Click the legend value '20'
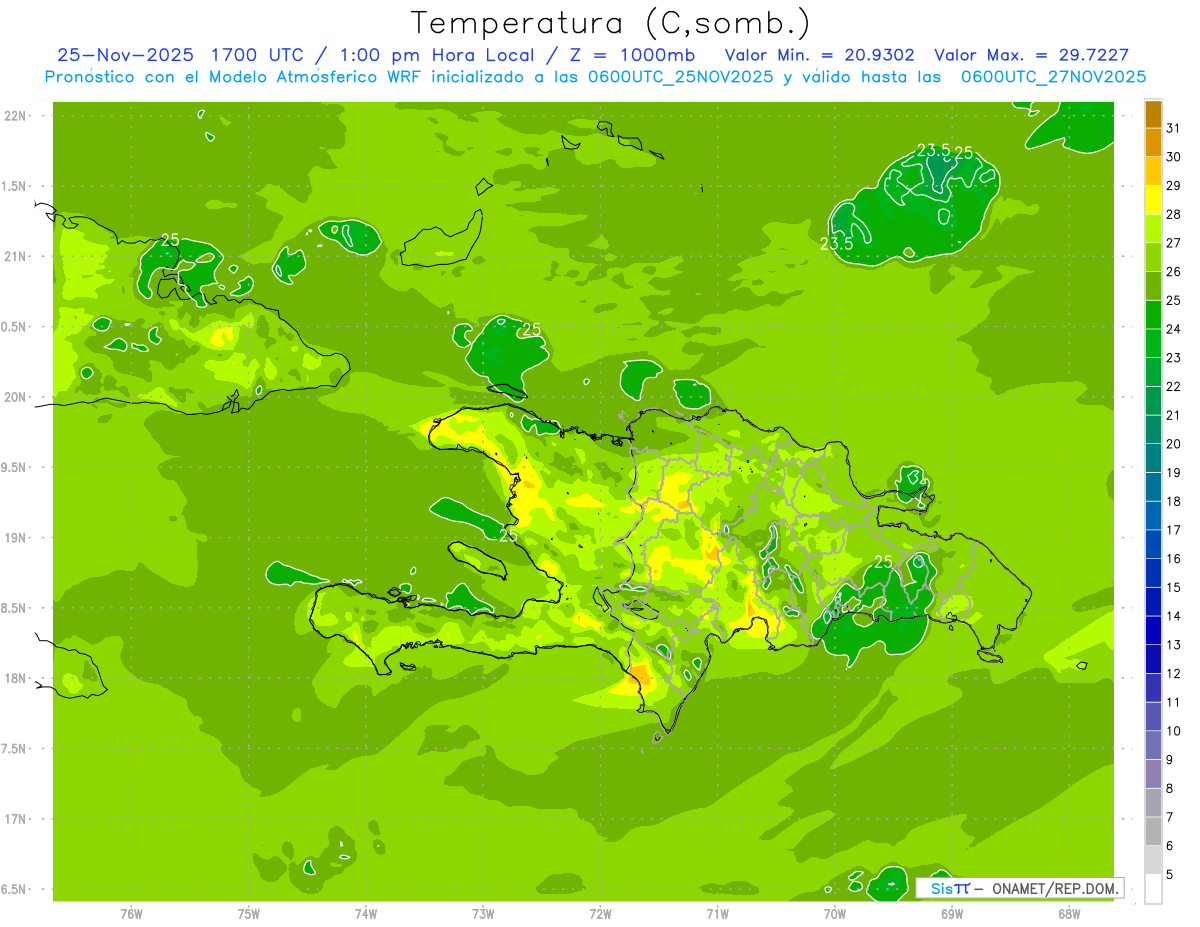Image resolution: width=1200 pixels, height=927 pixels. (1173, 444)
